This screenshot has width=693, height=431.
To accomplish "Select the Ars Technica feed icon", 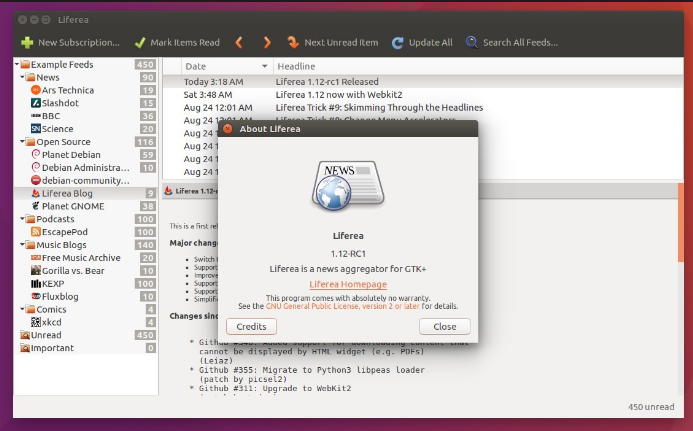I will pyautogui.click(x=36, y=90).
